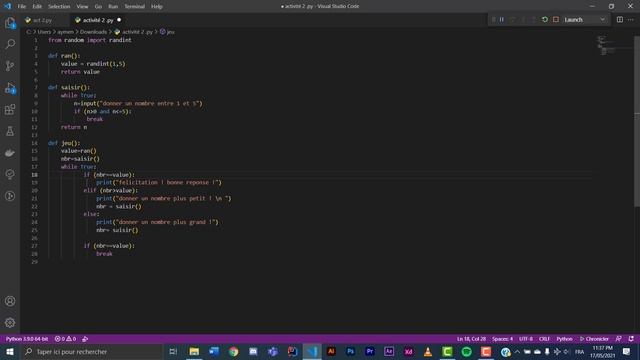Open the Terminal menu

[135, 7]
